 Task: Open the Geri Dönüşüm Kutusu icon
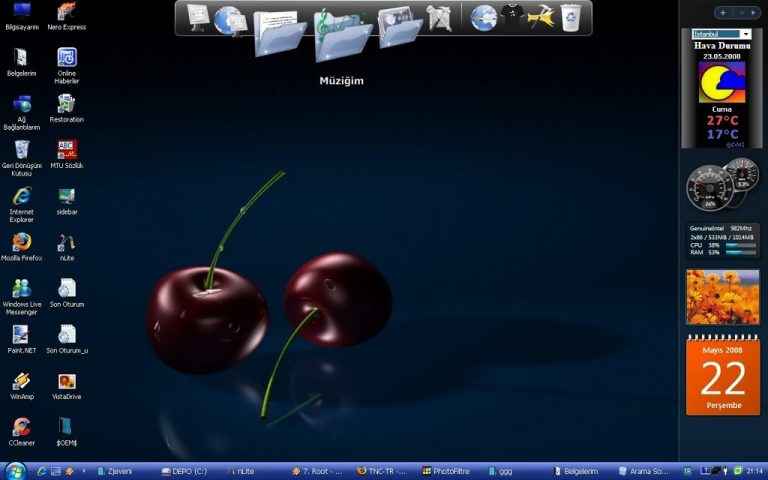pyautogui.click(x=21, y=150)
